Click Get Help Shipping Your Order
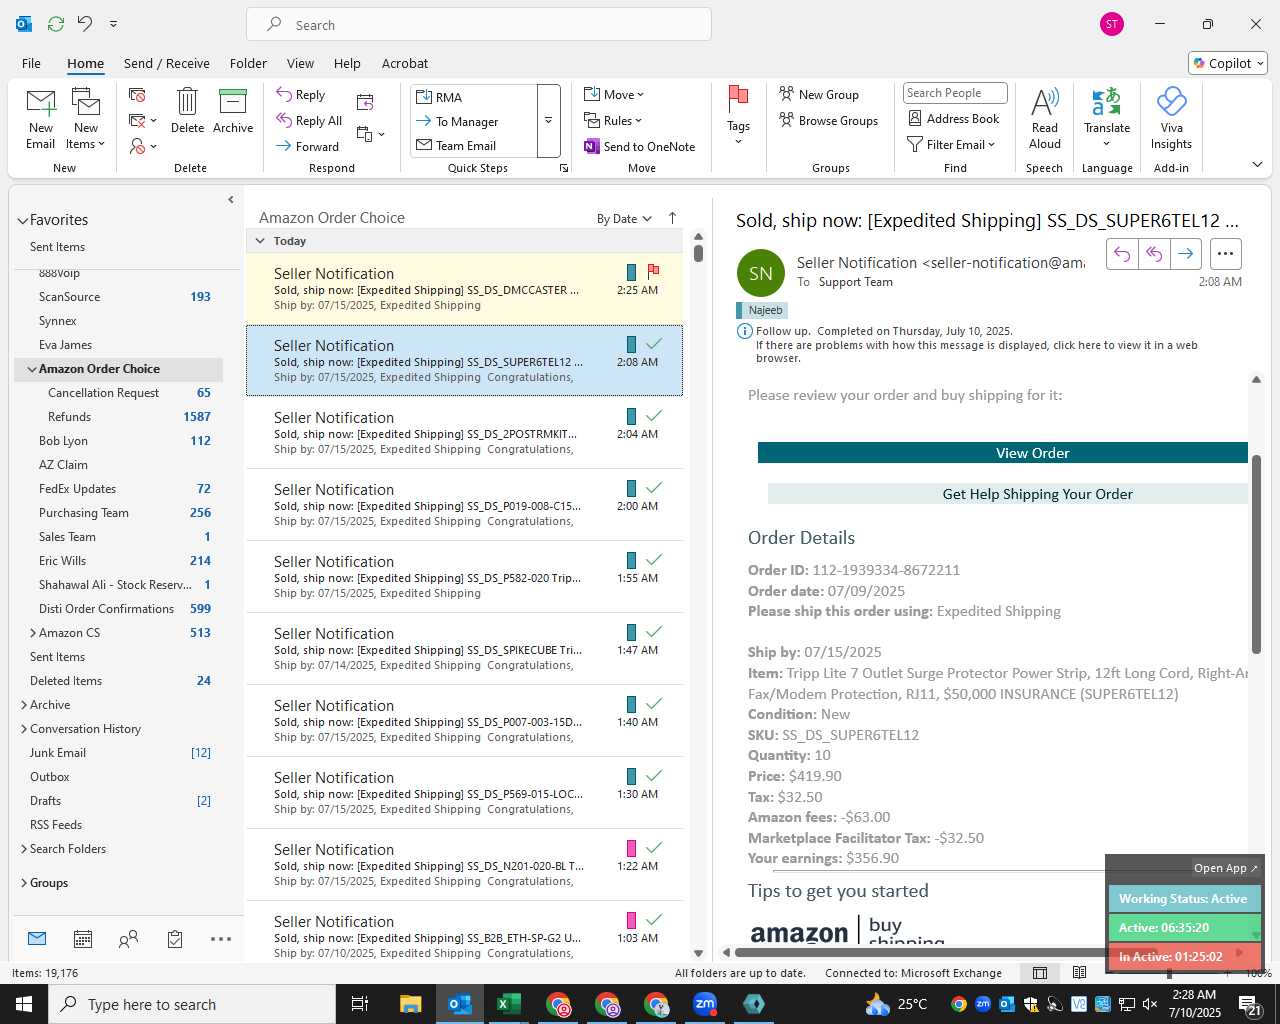The image size is (1280, 1024). click(1008, 494)
